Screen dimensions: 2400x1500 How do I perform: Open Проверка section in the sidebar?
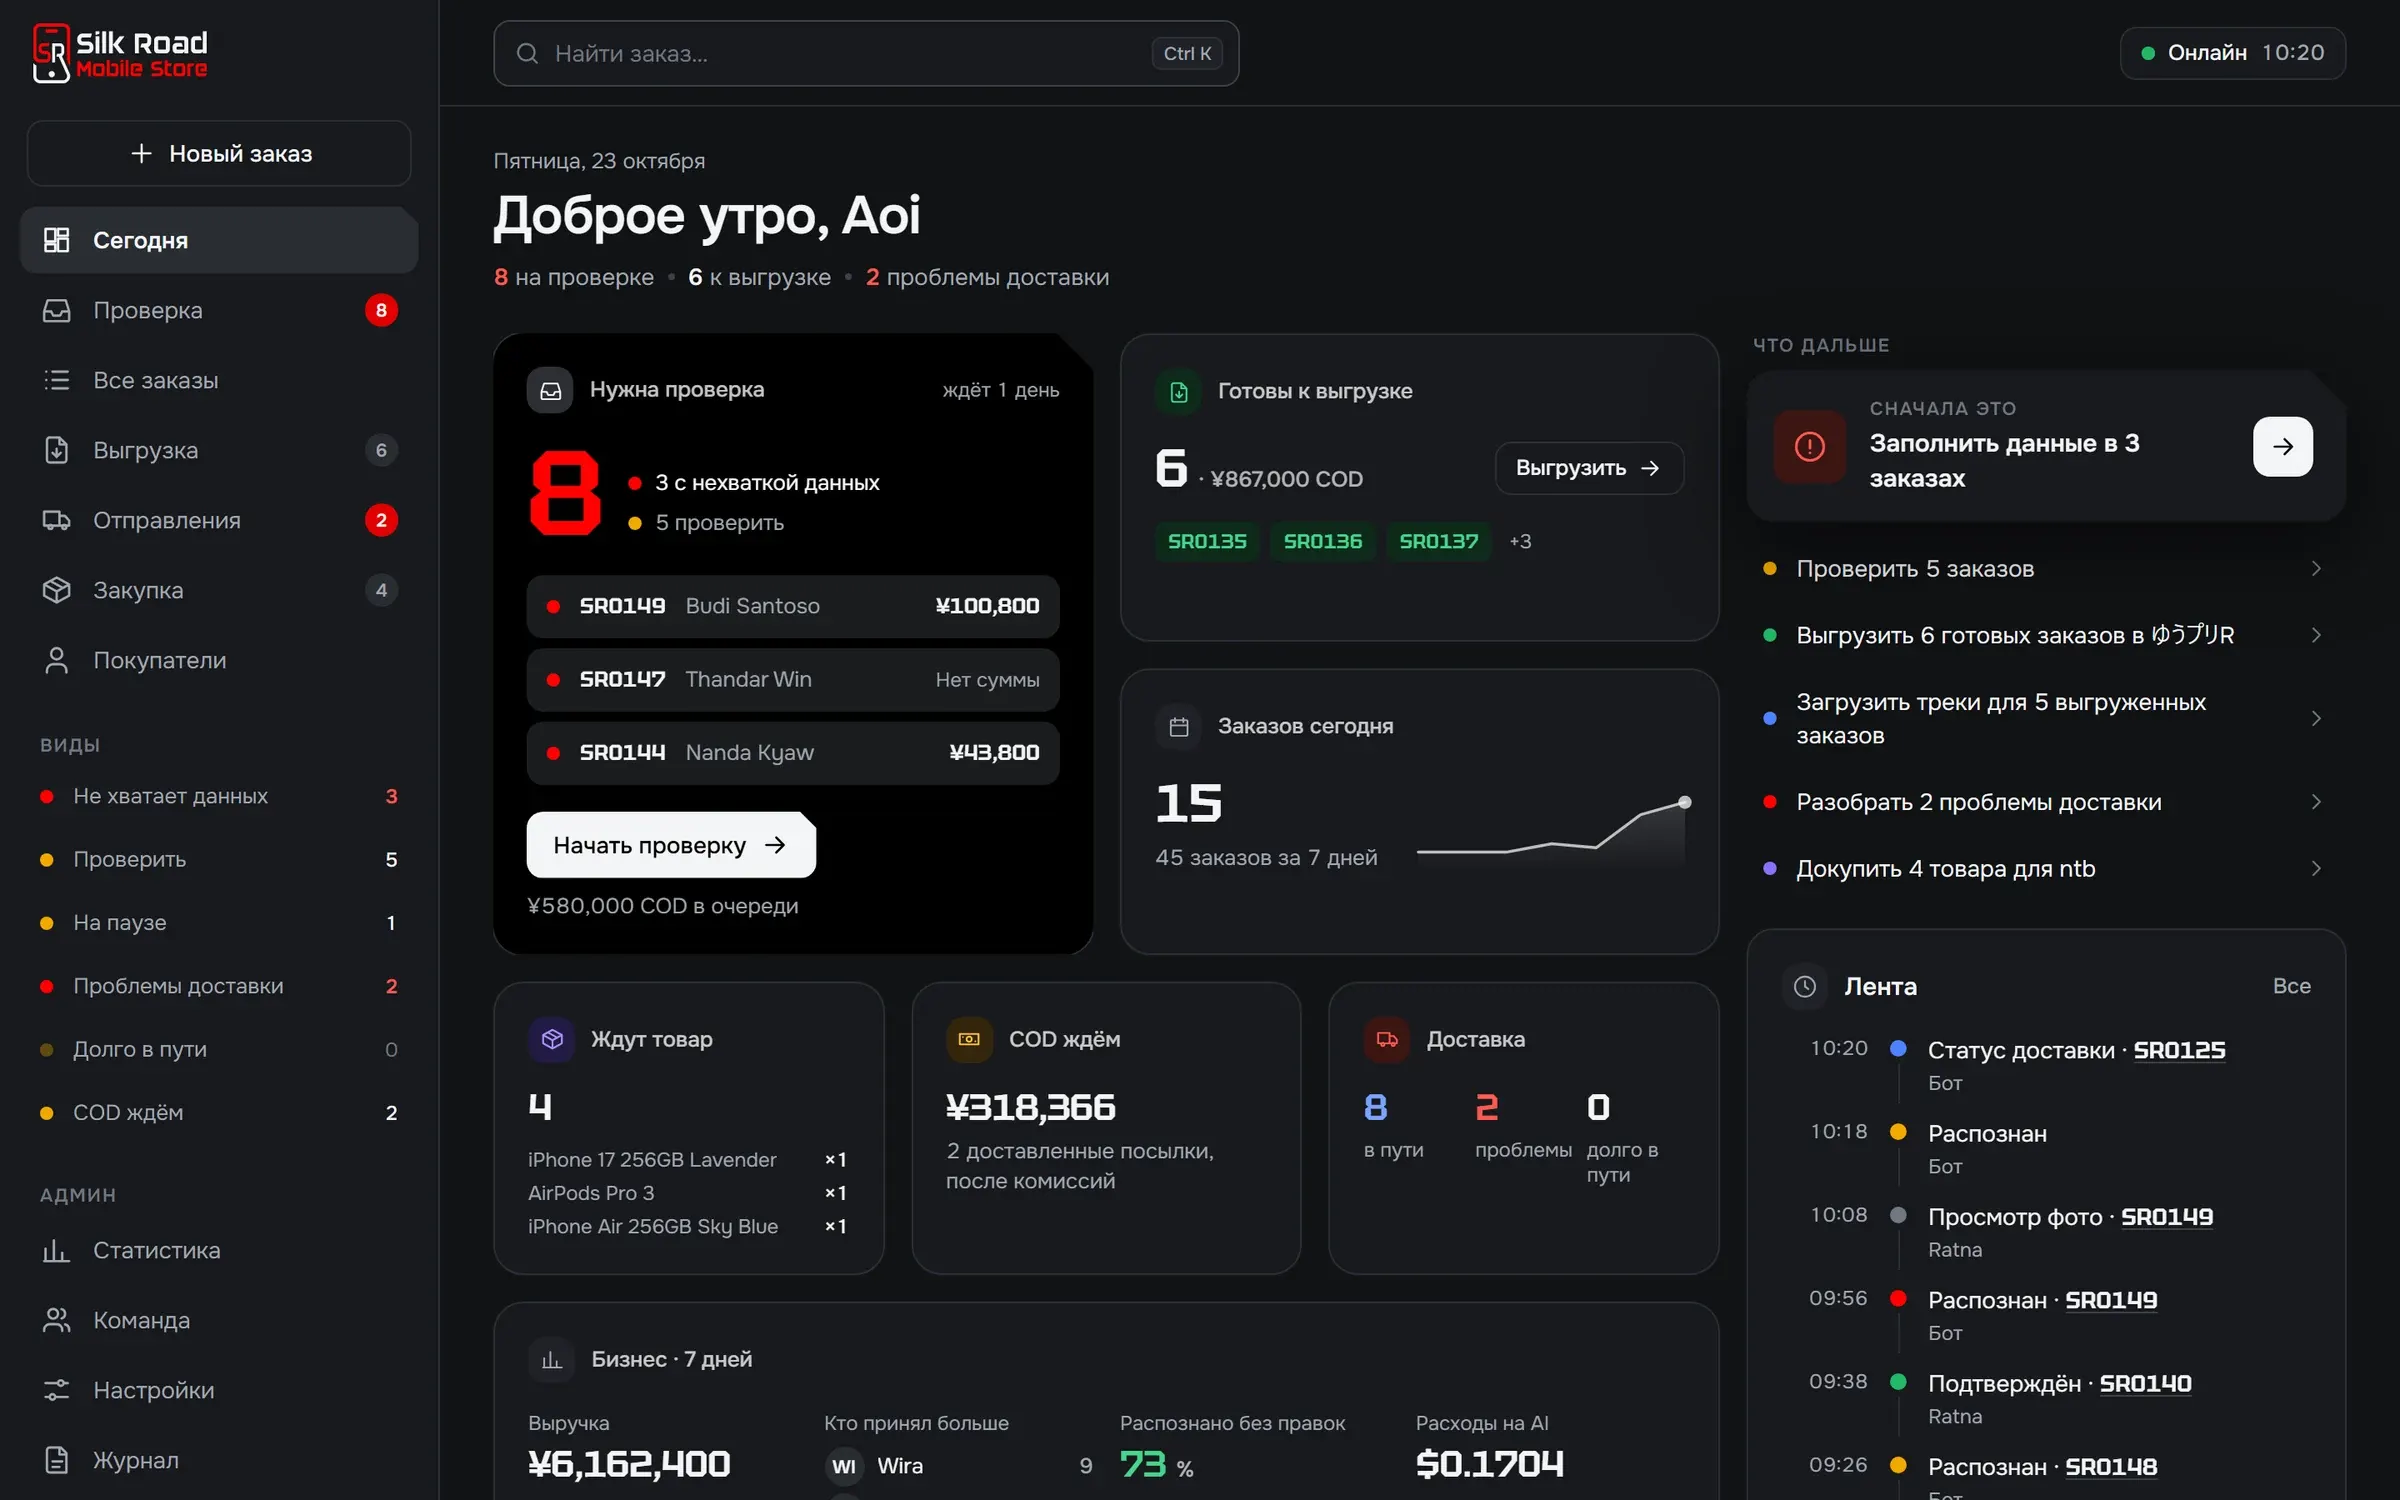219,310
